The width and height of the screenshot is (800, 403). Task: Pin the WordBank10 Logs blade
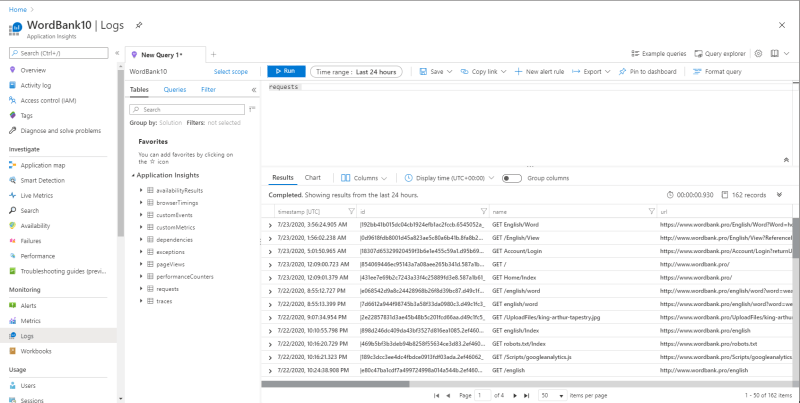pos(139,25)
